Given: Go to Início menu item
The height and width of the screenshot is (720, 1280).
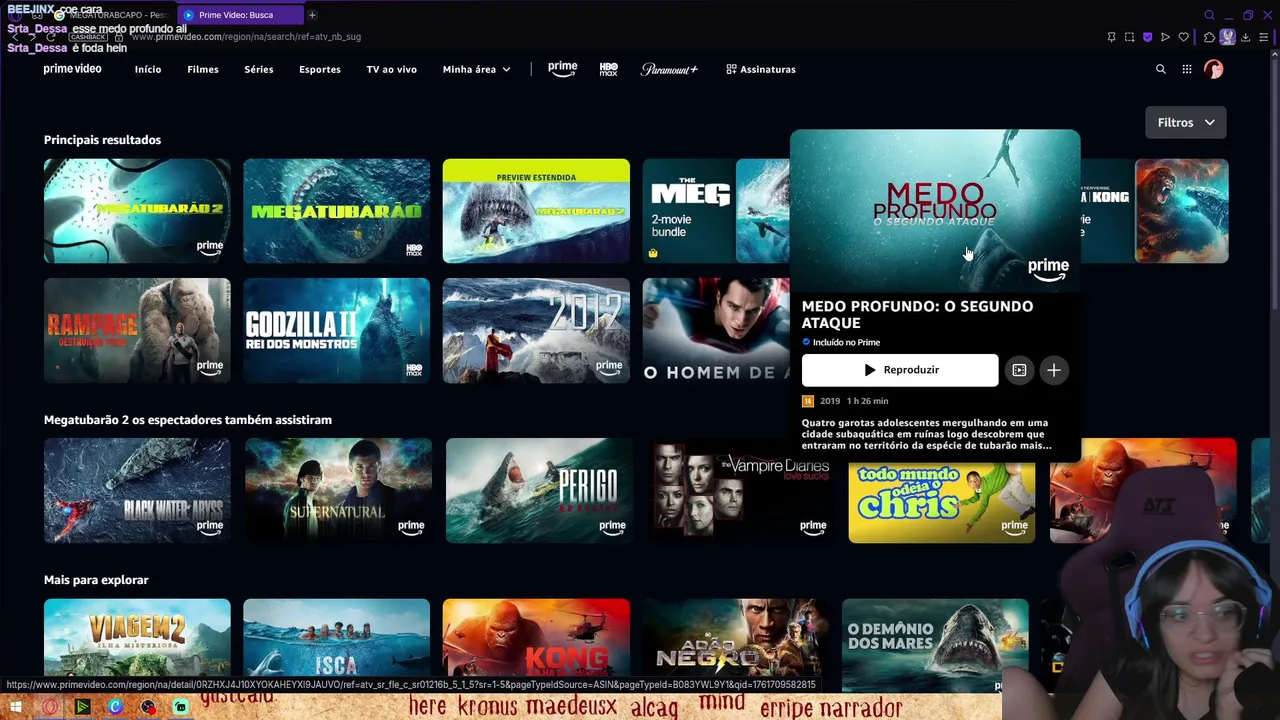Looking at the screenshot, I should 148,69.
